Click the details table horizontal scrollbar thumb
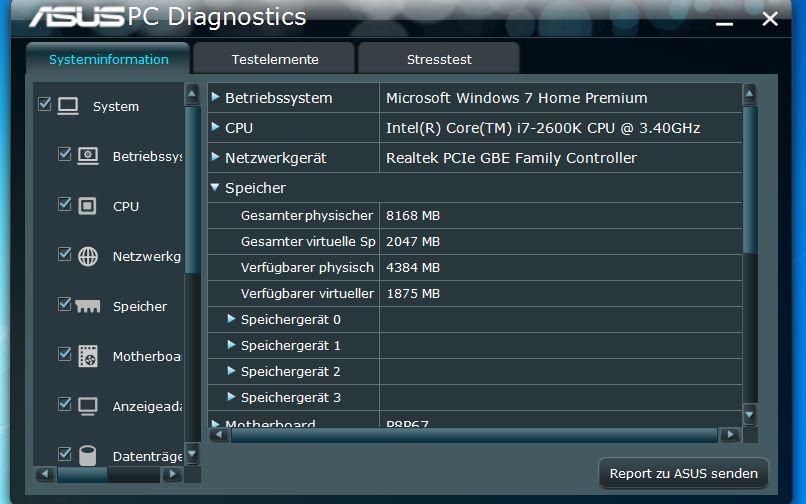Viewport: 806px width, 504px height. [x=474, y=436]
